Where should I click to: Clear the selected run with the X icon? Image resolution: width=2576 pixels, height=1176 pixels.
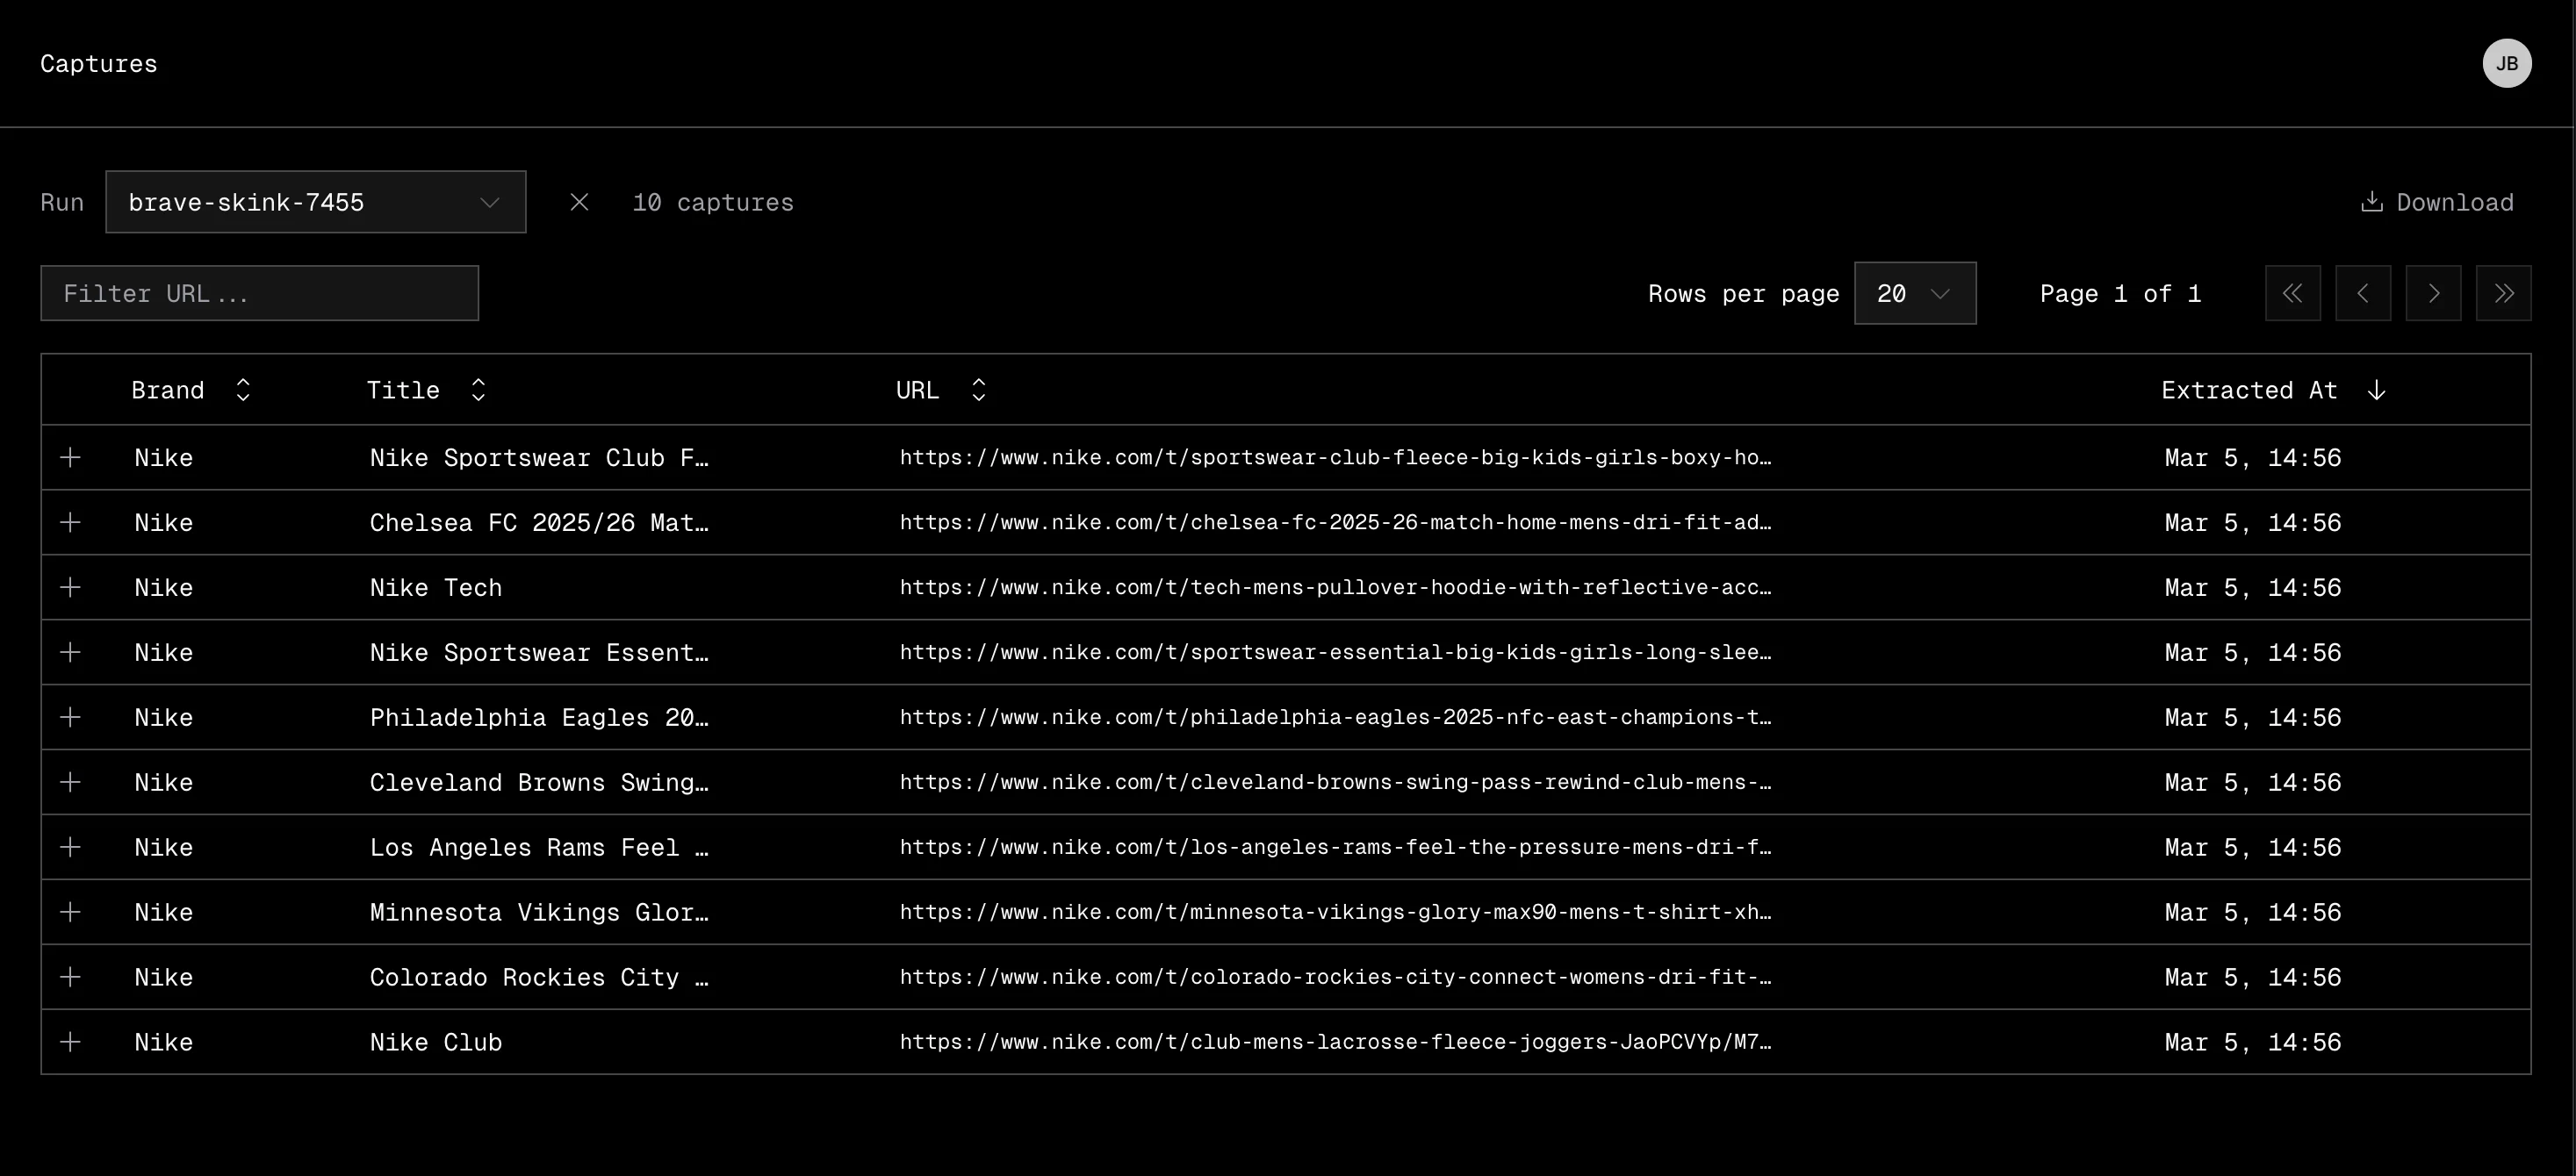tap(579, 202)
